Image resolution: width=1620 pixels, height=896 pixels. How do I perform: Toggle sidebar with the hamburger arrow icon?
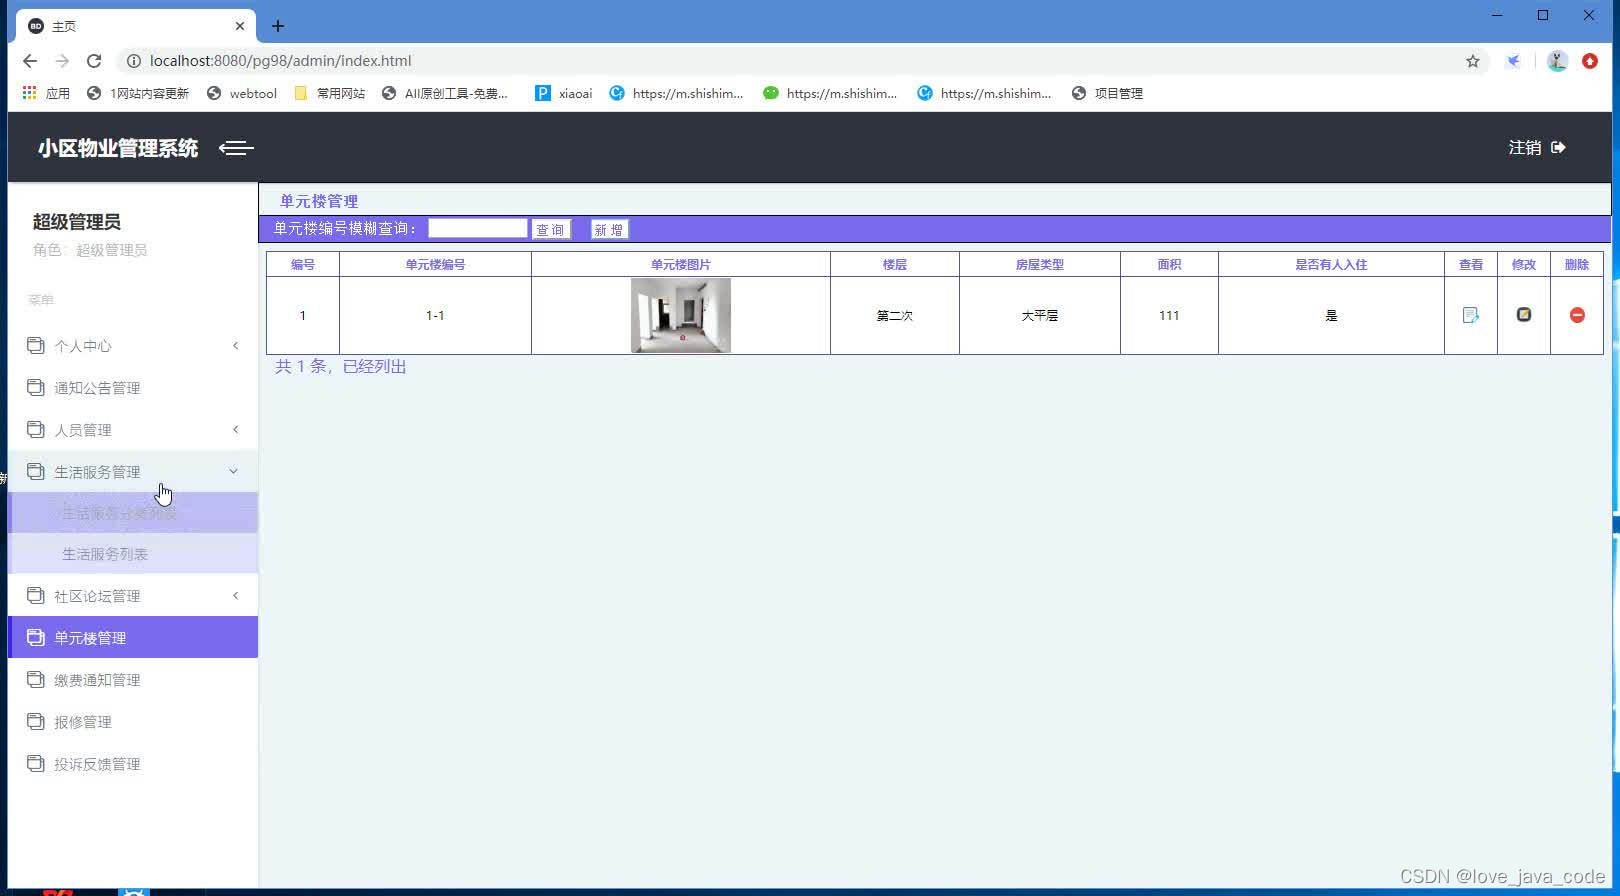tap(236, 148)
